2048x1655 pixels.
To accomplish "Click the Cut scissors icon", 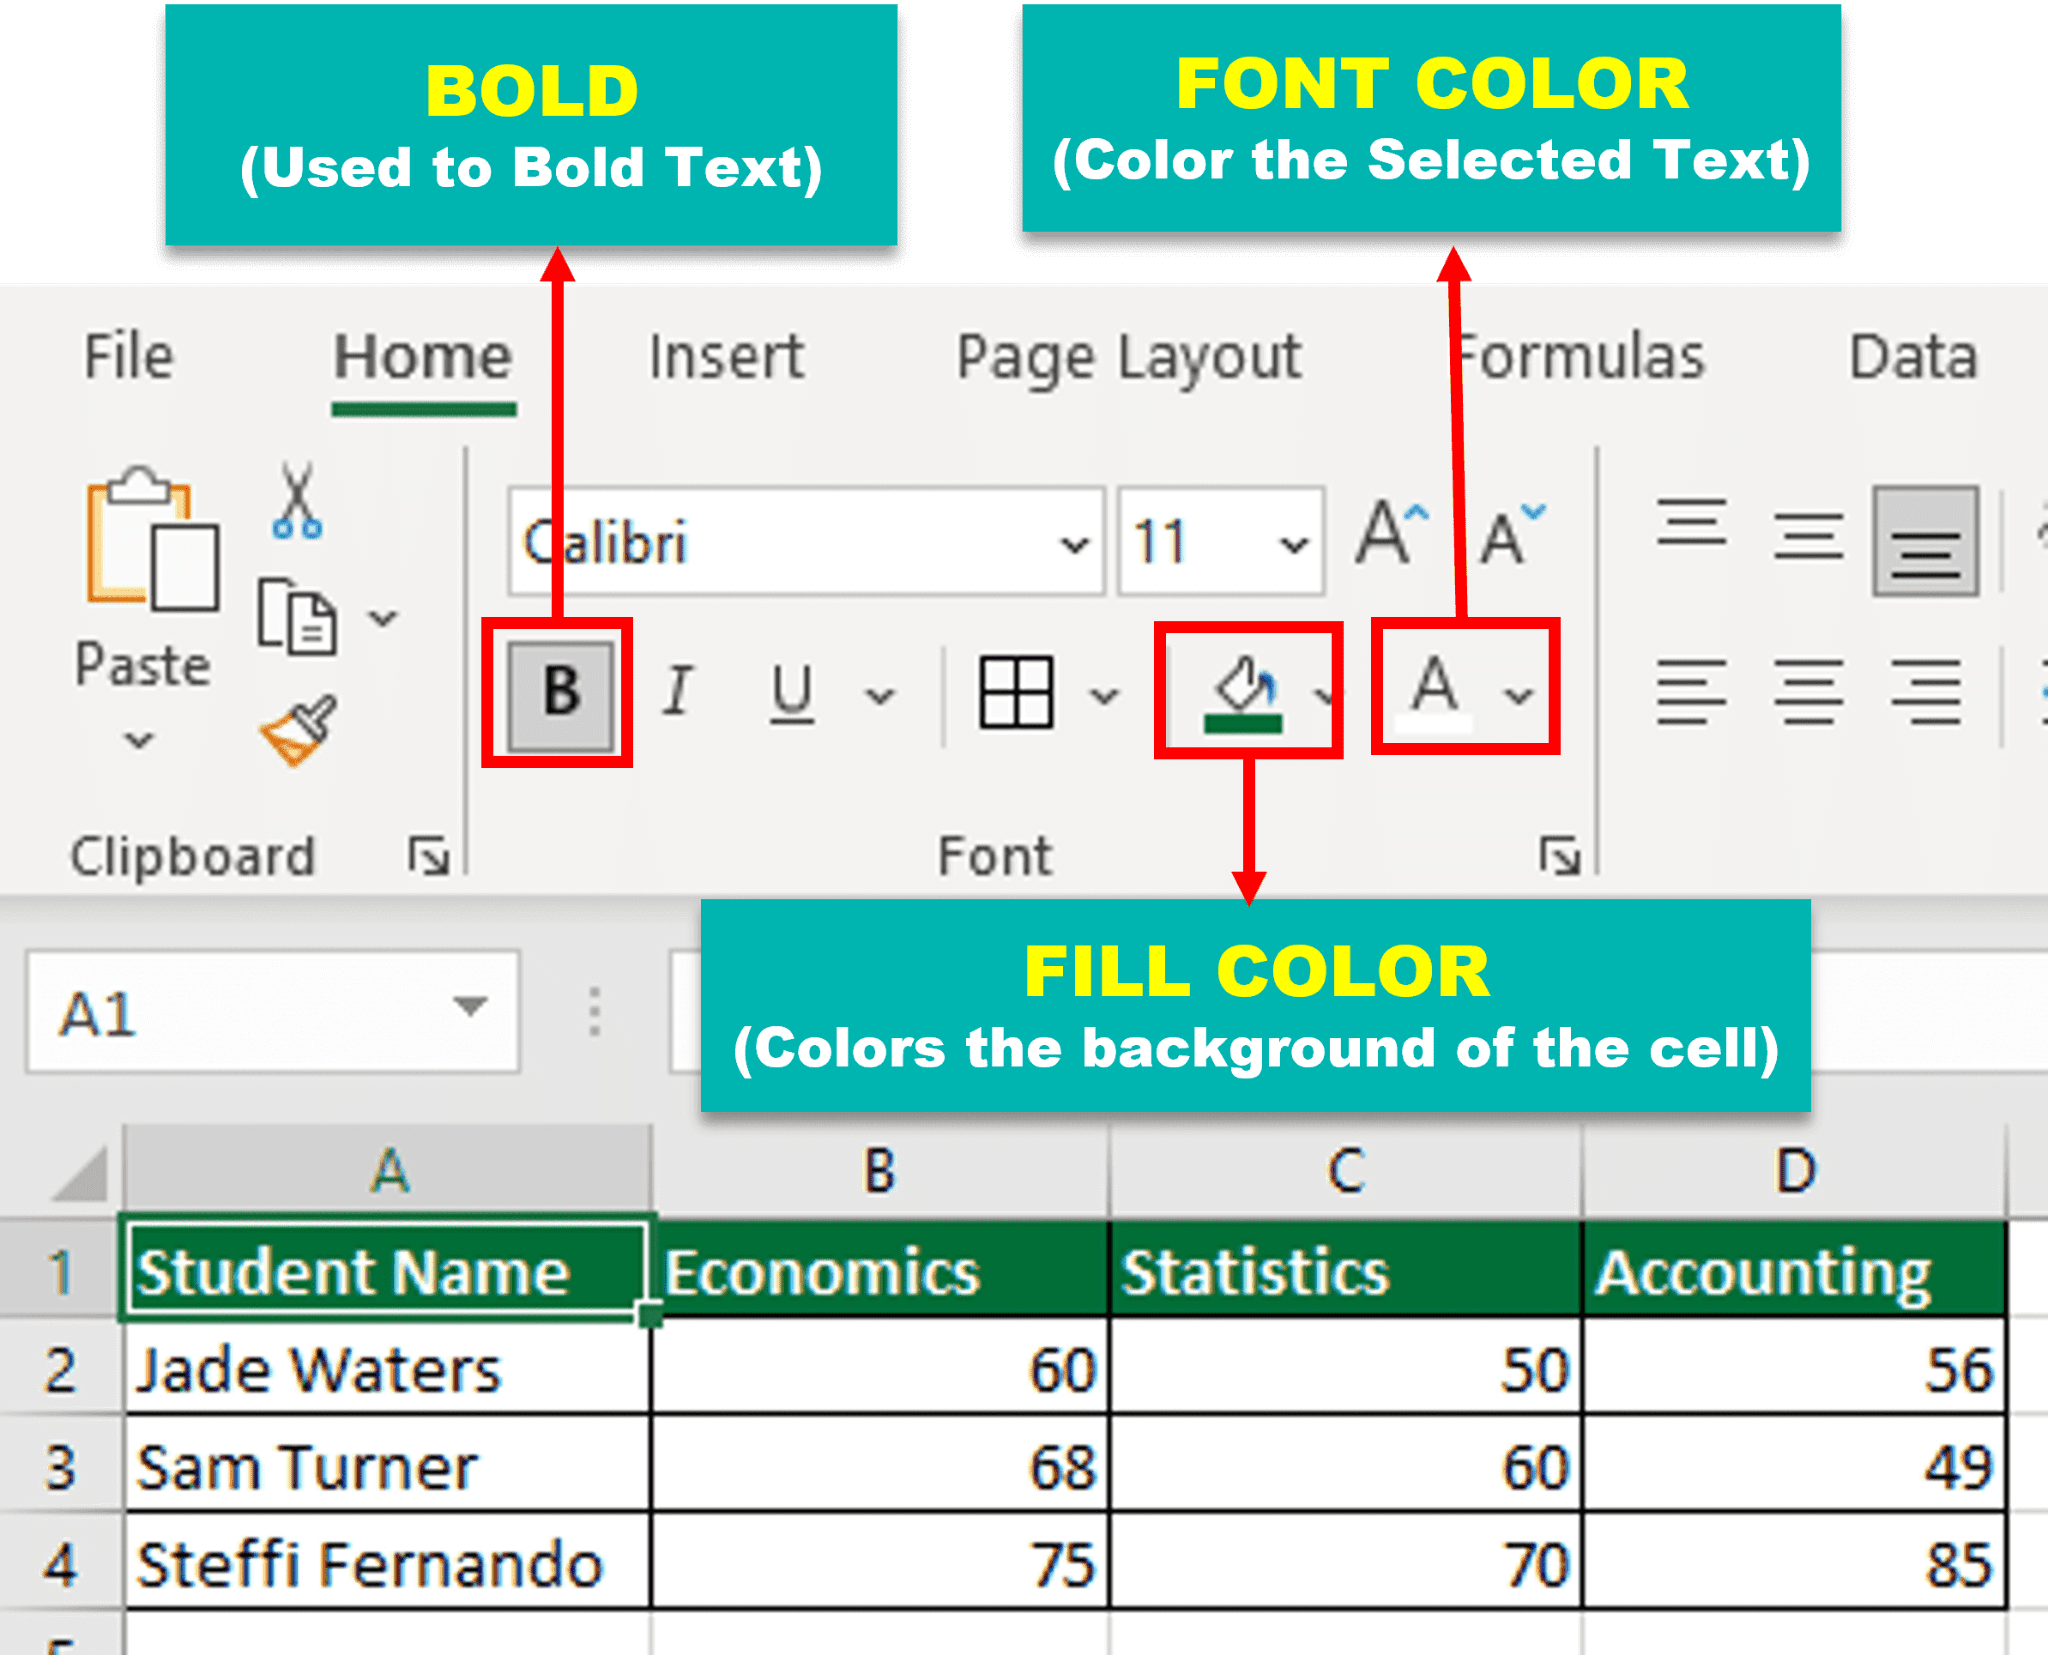I will tap(297, 502).
